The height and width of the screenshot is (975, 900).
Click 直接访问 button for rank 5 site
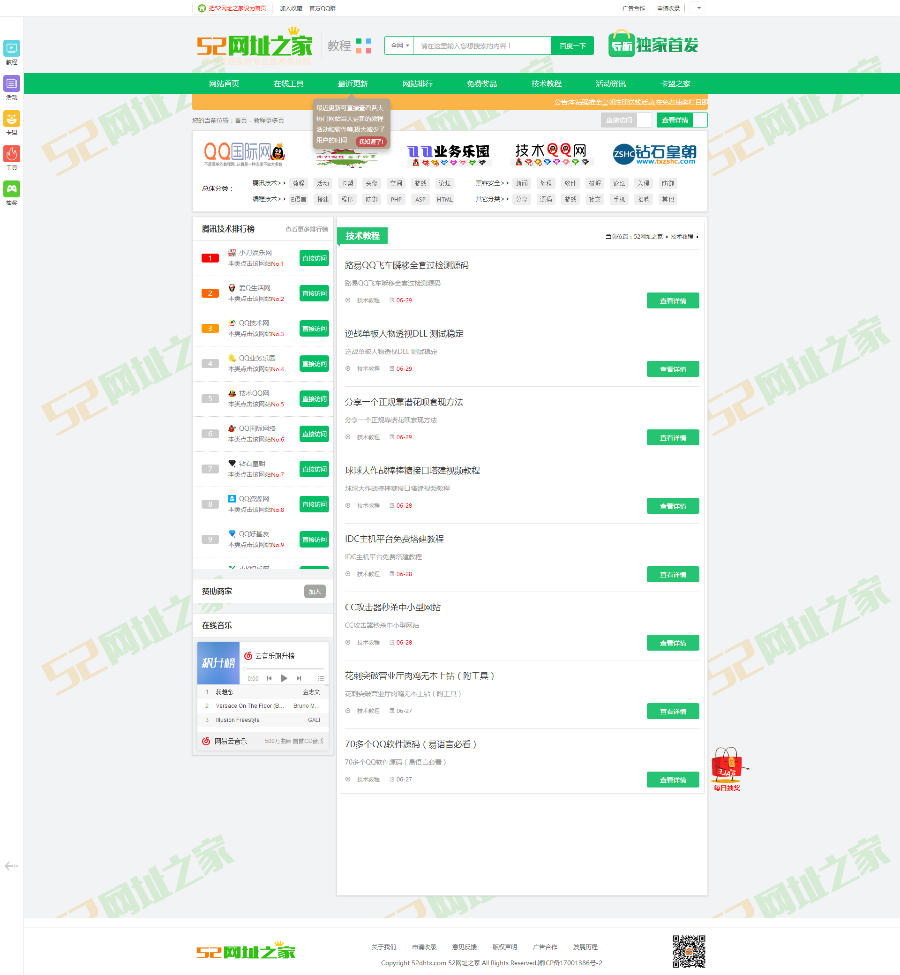click(x=314, y=399)
